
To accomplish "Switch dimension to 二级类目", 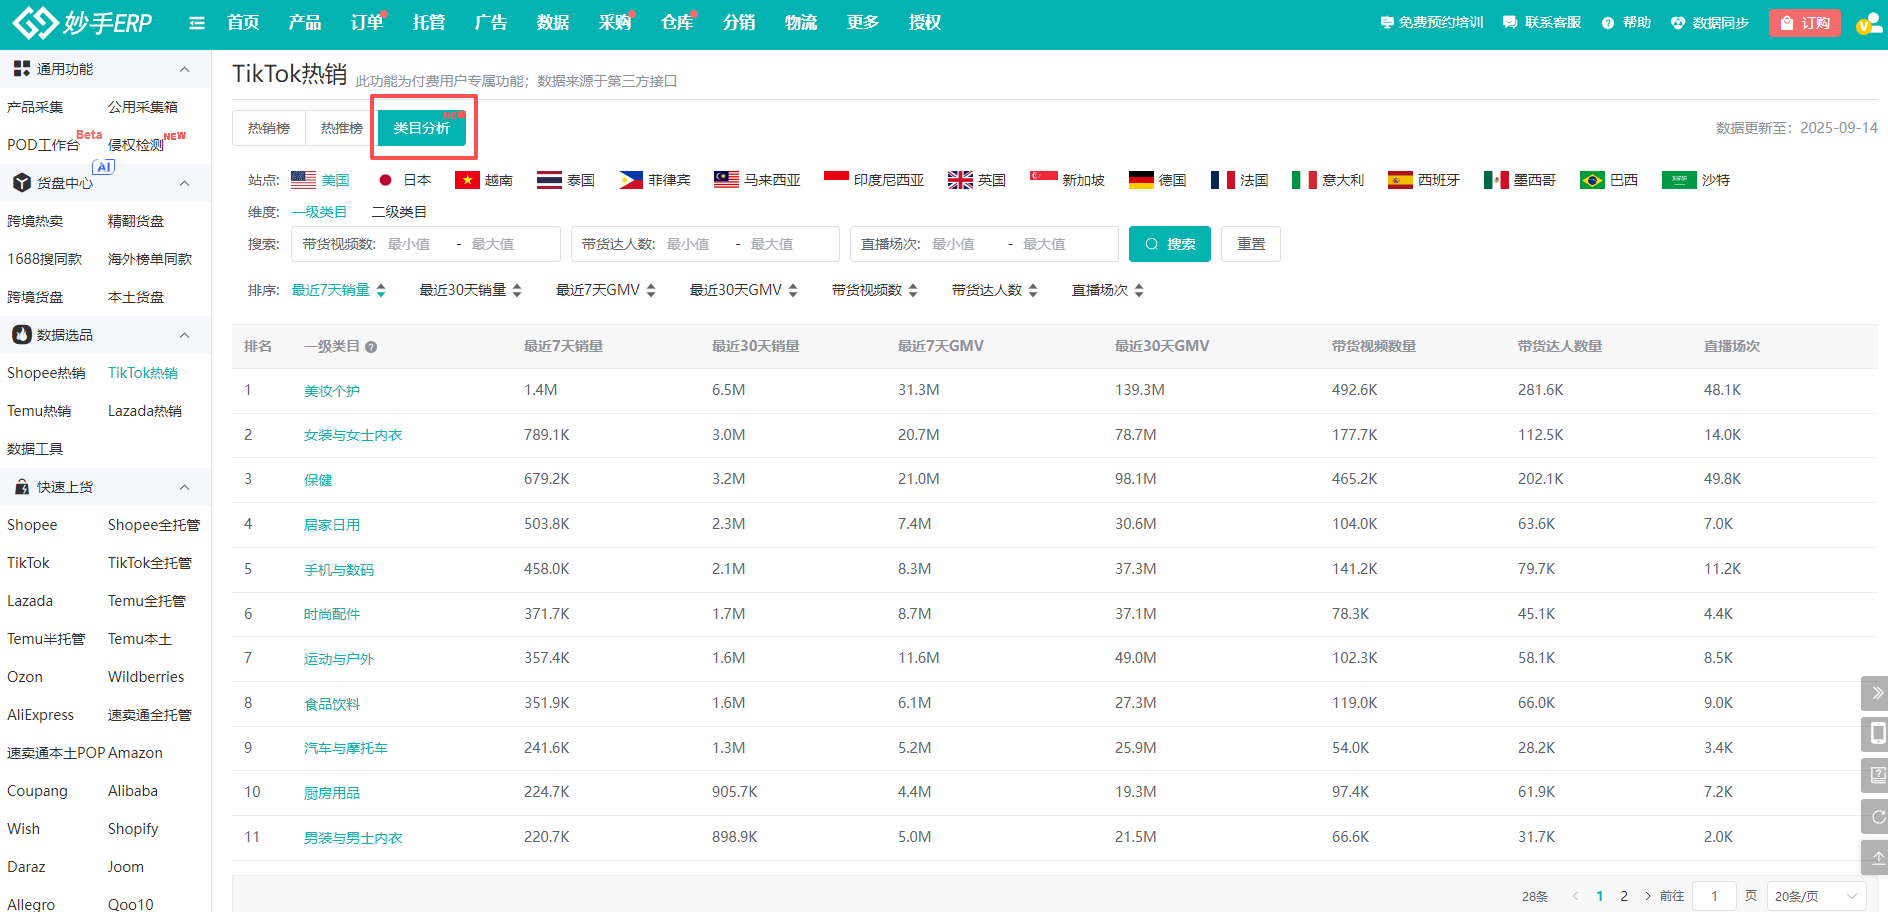I will click(x=399, y=212).
